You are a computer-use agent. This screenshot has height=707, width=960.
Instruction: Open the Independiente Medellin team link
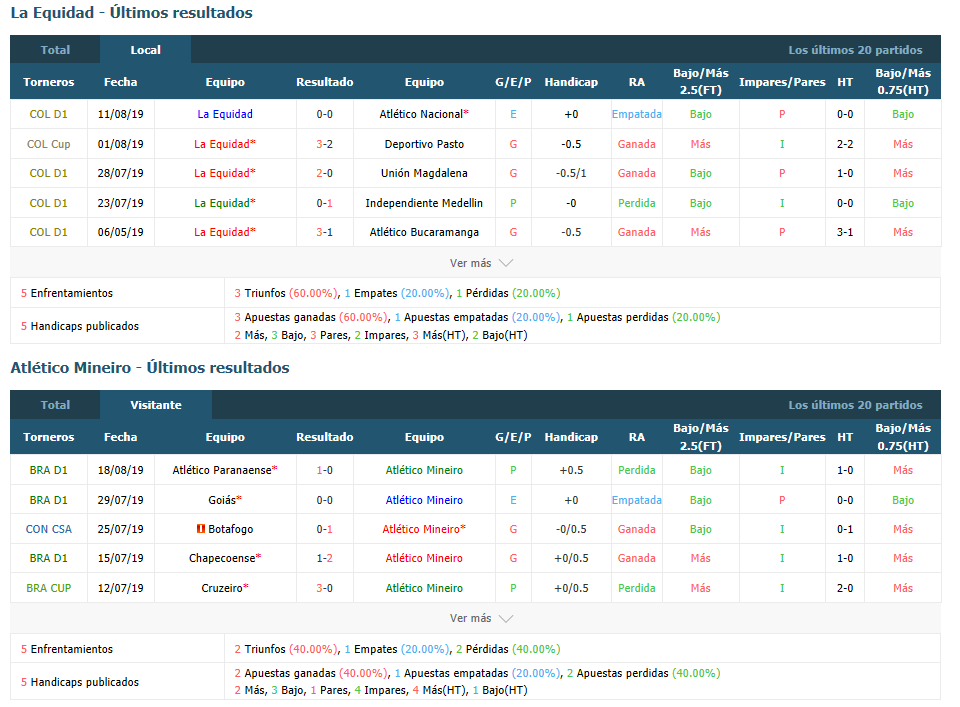point(424,203)
